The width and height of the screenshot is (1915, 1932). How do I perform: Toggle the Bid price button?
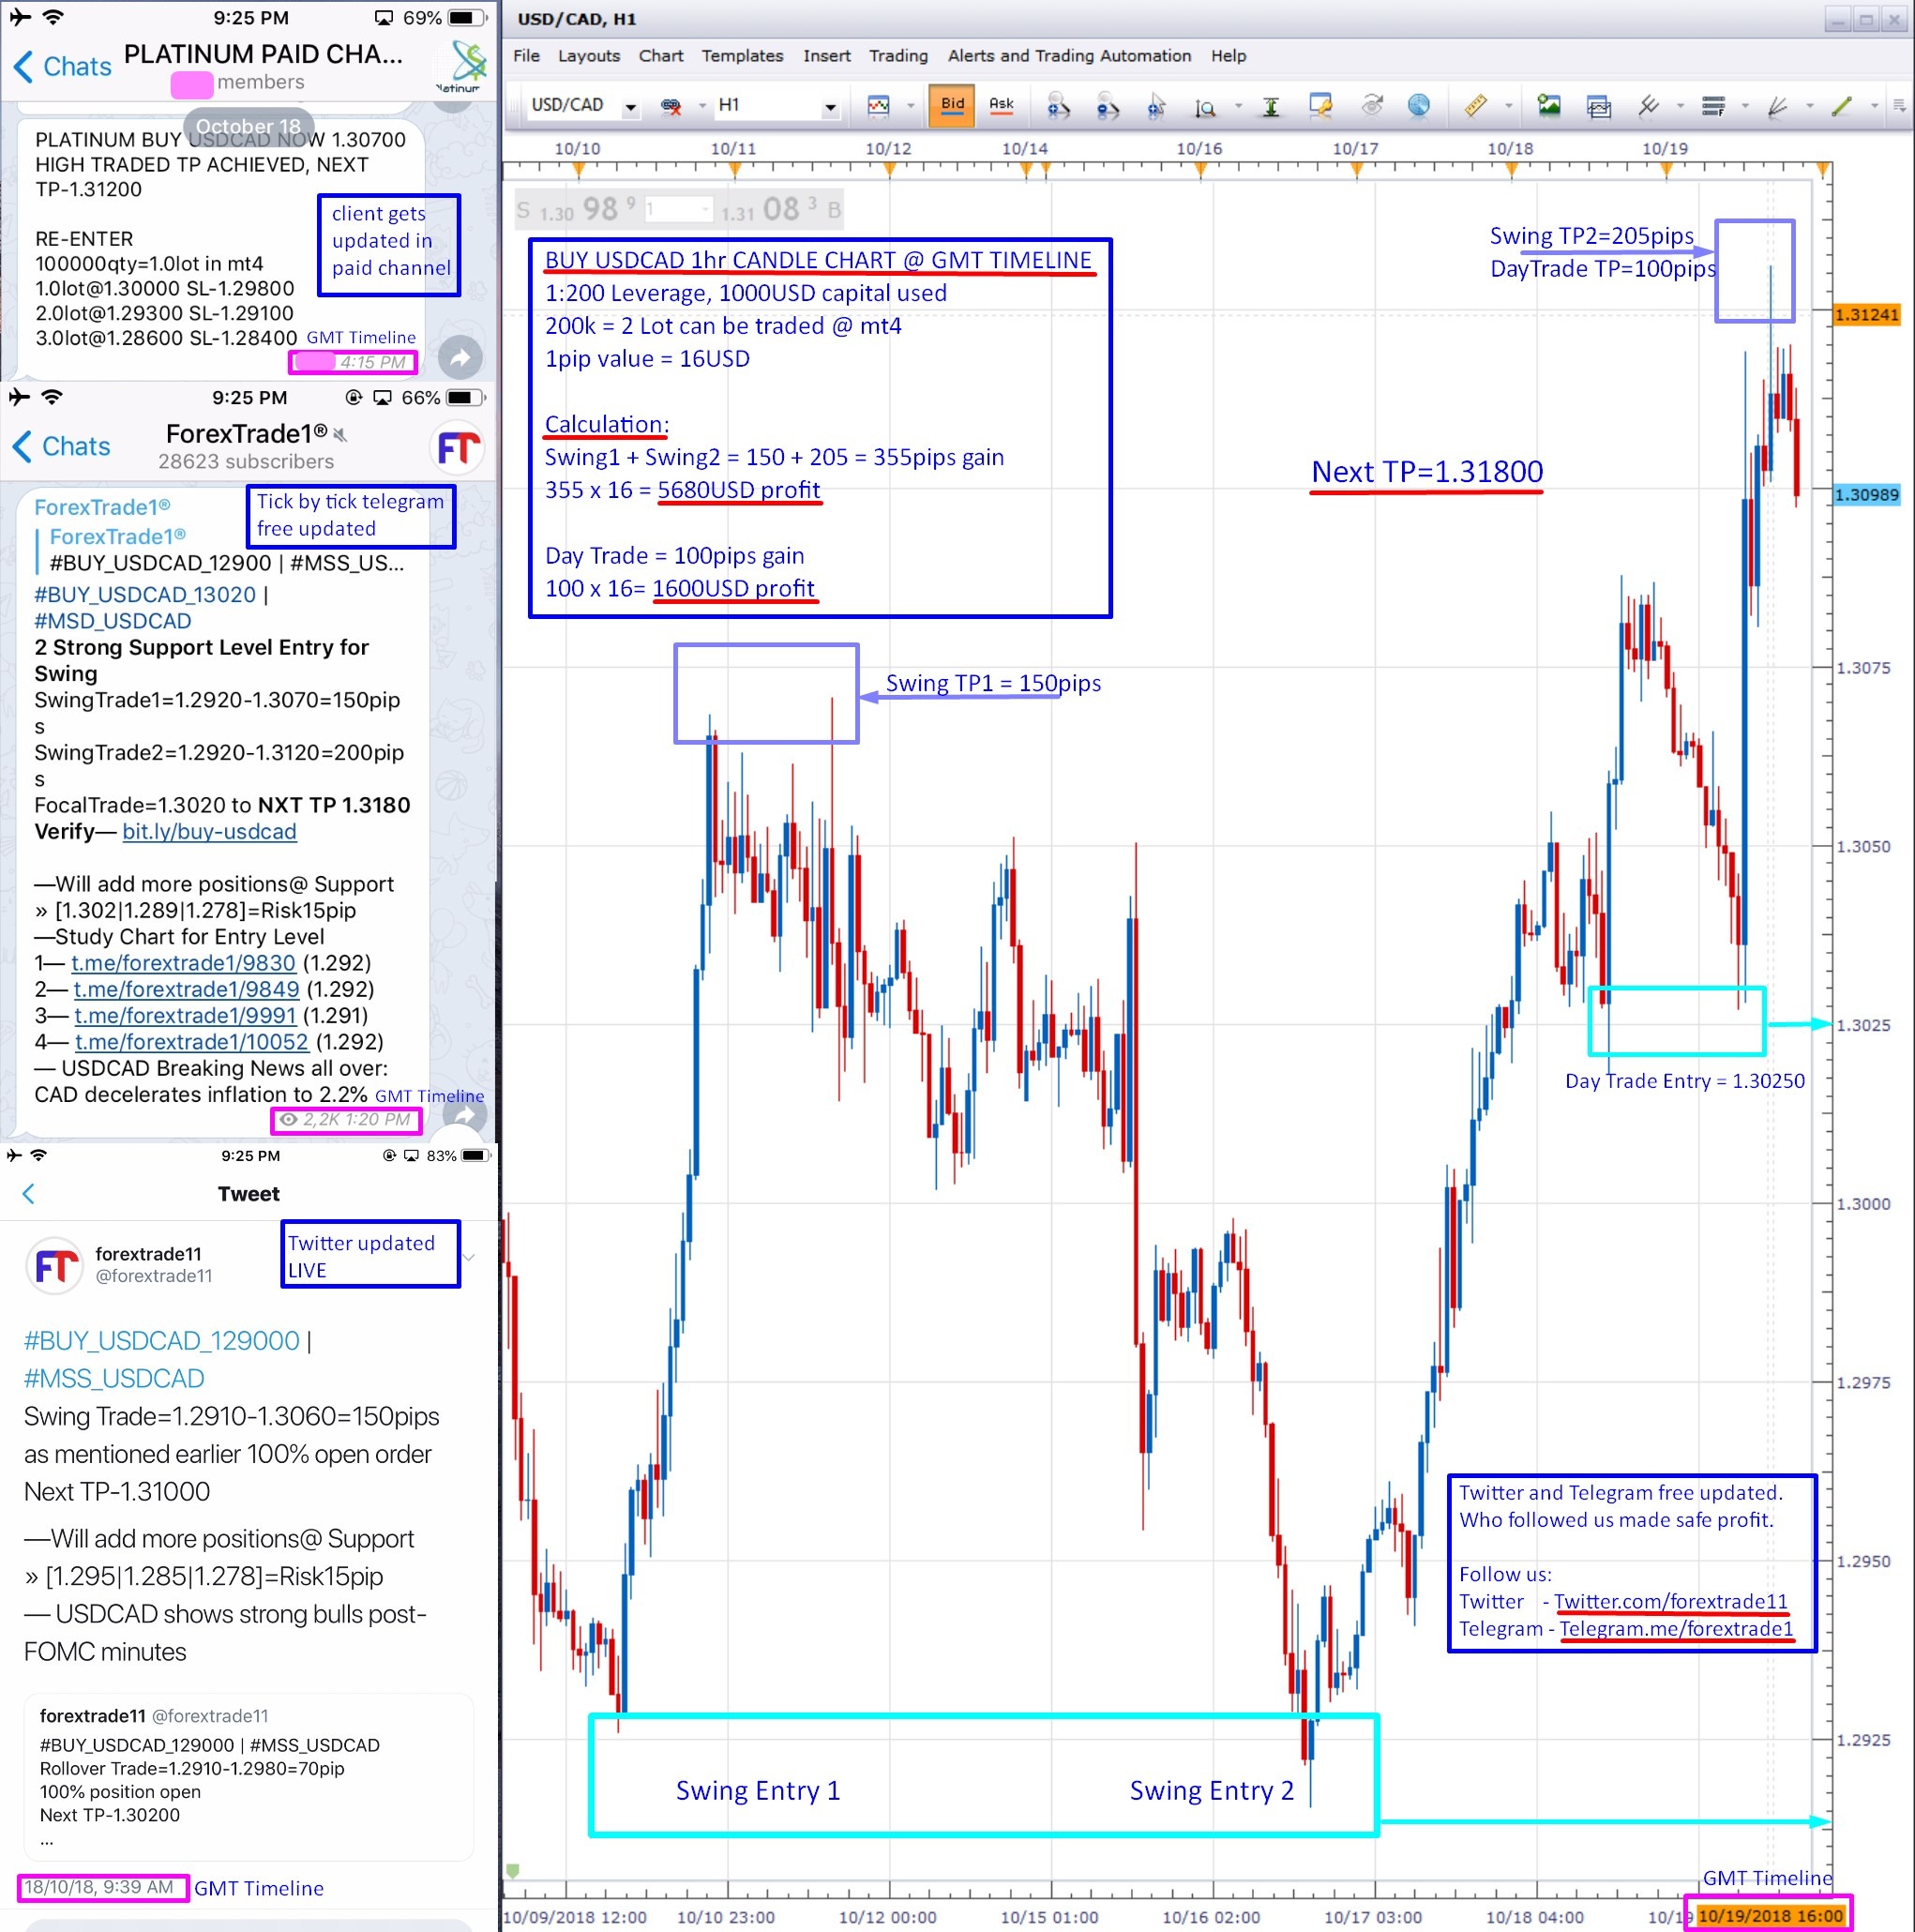(952, 105)
